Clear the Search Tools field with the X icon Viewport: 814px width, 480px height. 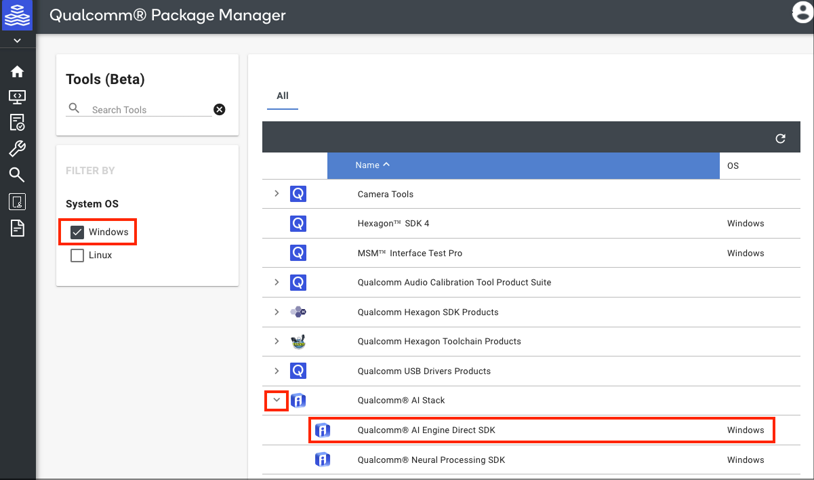coord(219,109)
